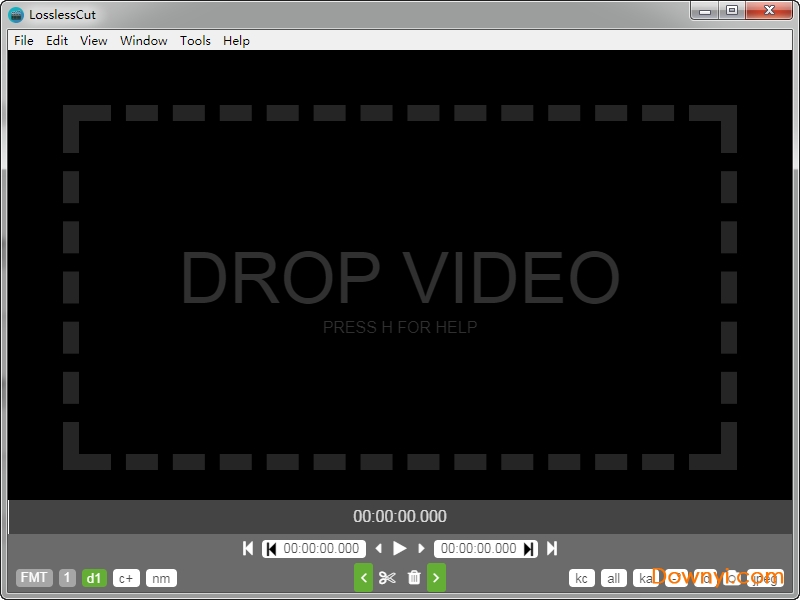800x600 pixels.
Task: Open the FMT format selector
Action: click(34, 578)
